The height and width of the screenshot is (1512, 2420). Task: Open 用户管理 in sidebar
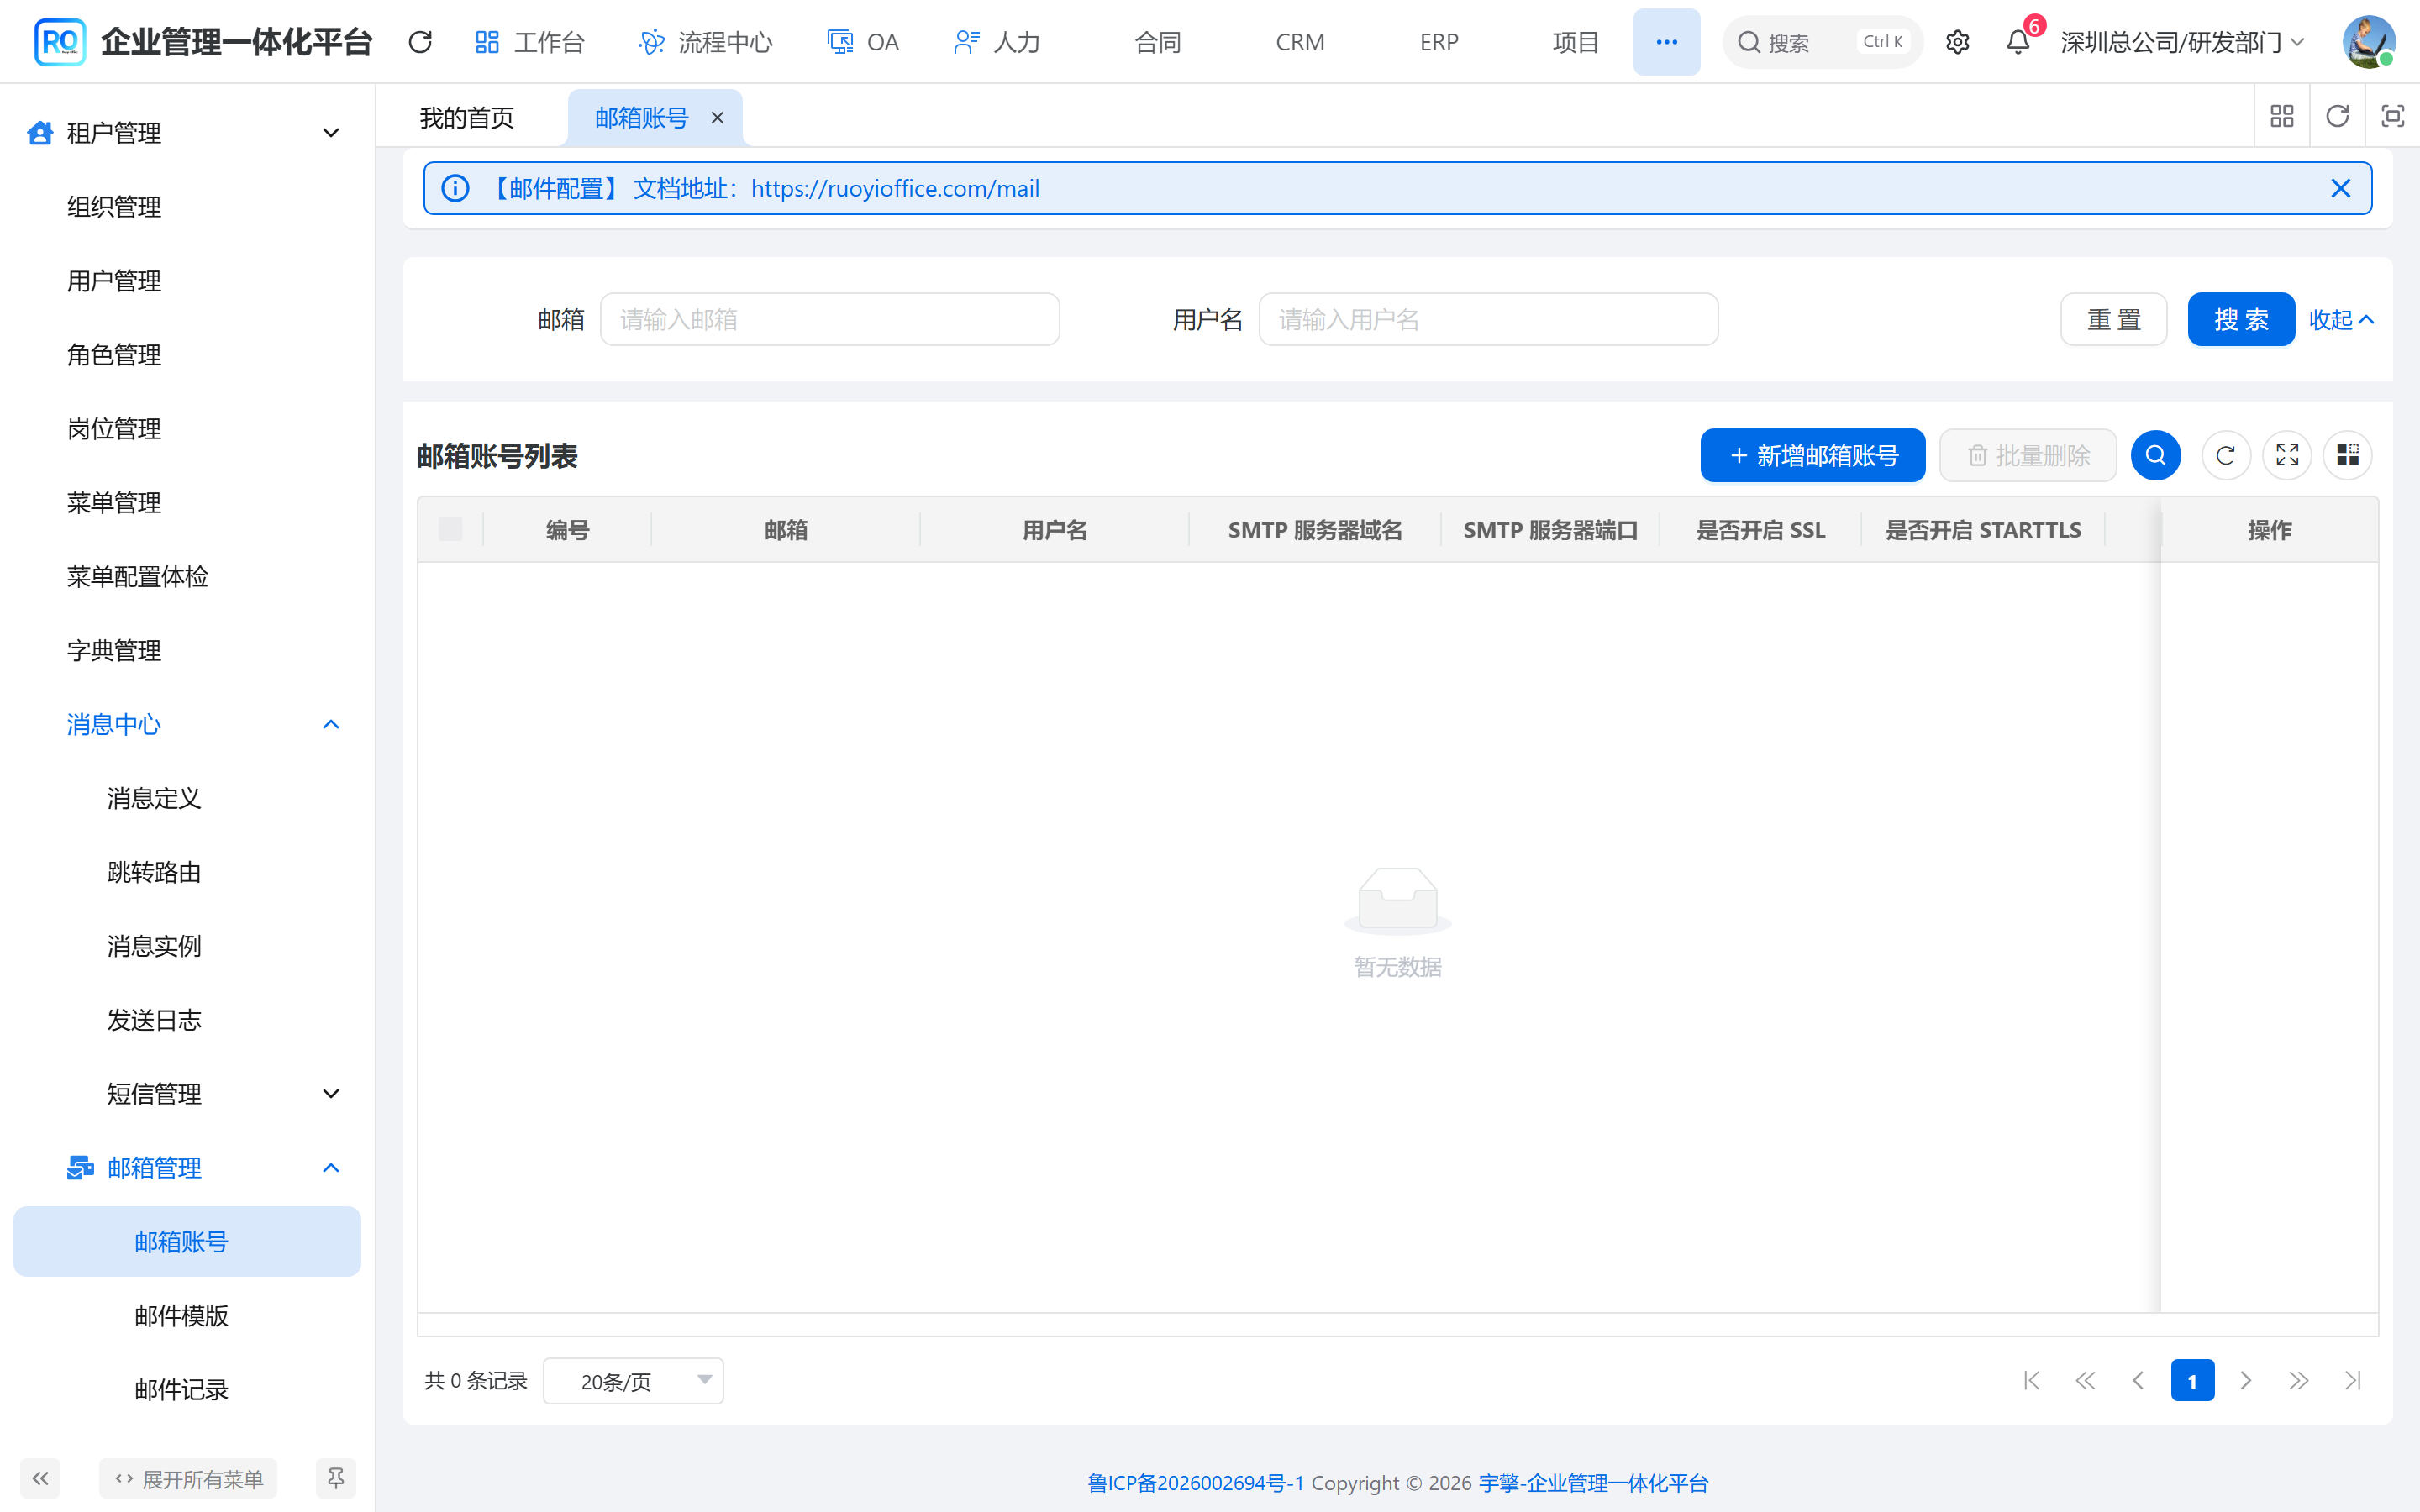point(187,281)
